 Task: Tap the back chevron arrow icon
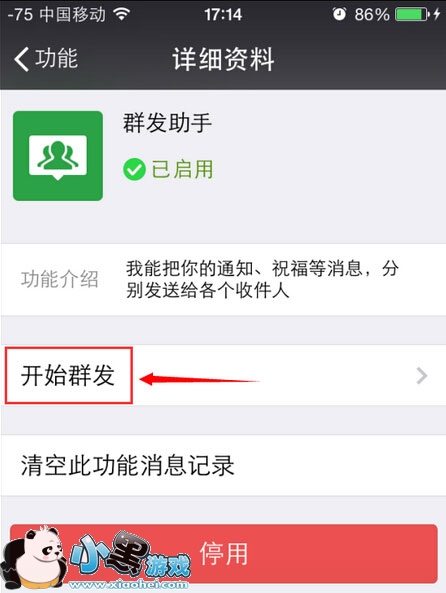coord(22,59)
